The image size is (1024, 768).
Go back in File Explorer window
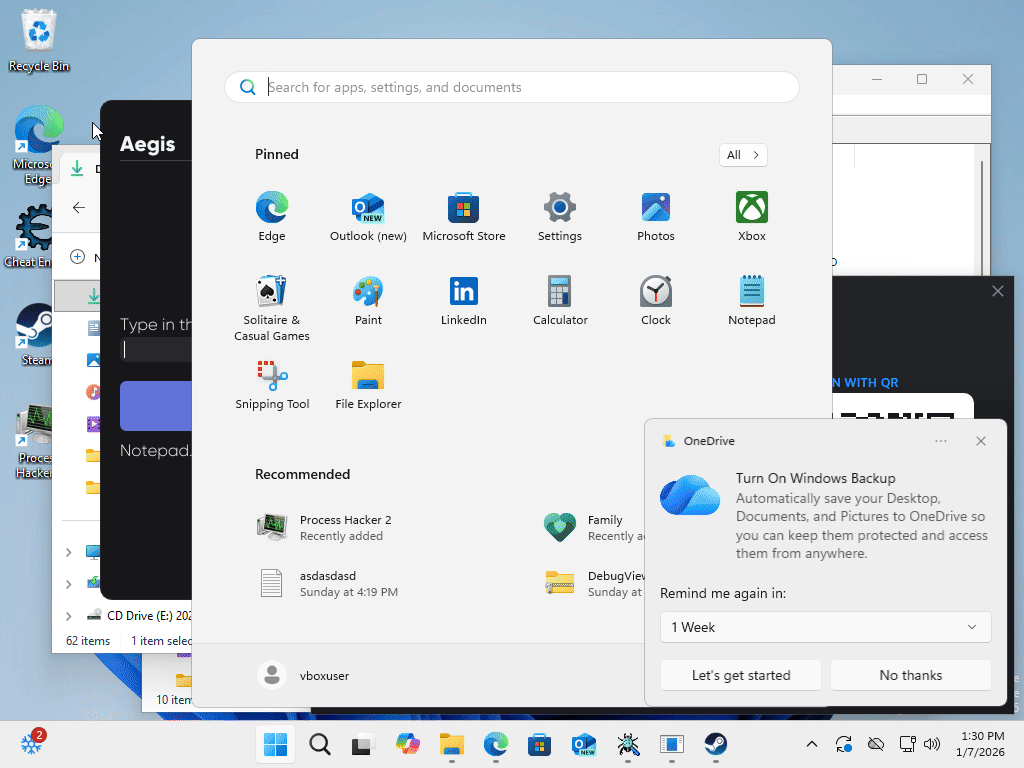pyautogui.click(x=79, y=208)
